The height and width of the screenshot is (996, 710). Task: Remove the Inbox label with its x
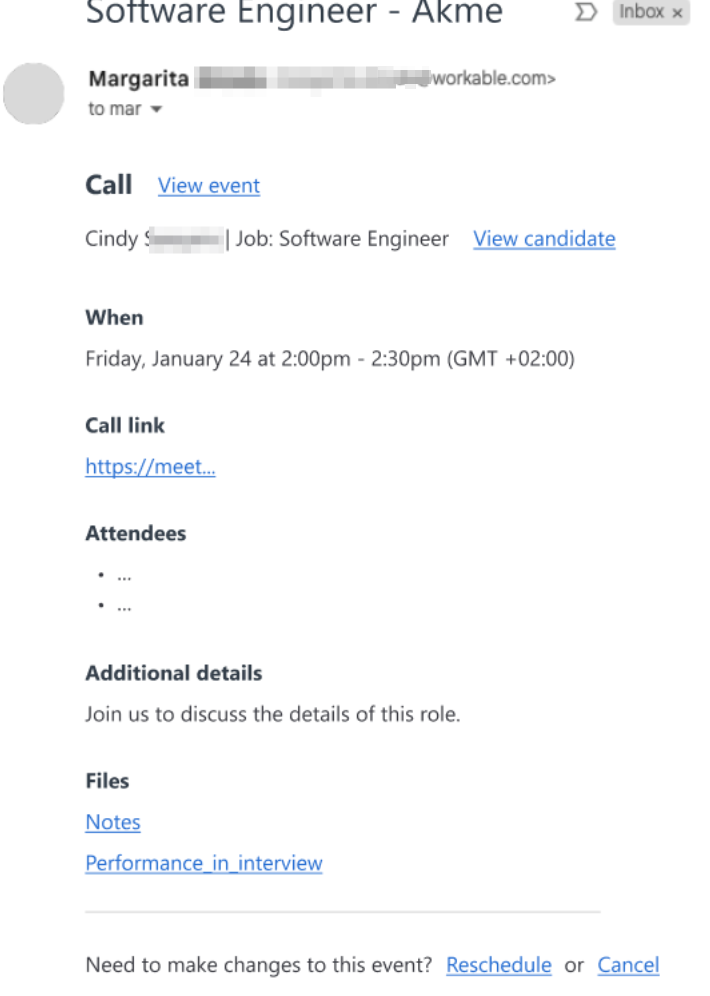click(x=677, y=13)
